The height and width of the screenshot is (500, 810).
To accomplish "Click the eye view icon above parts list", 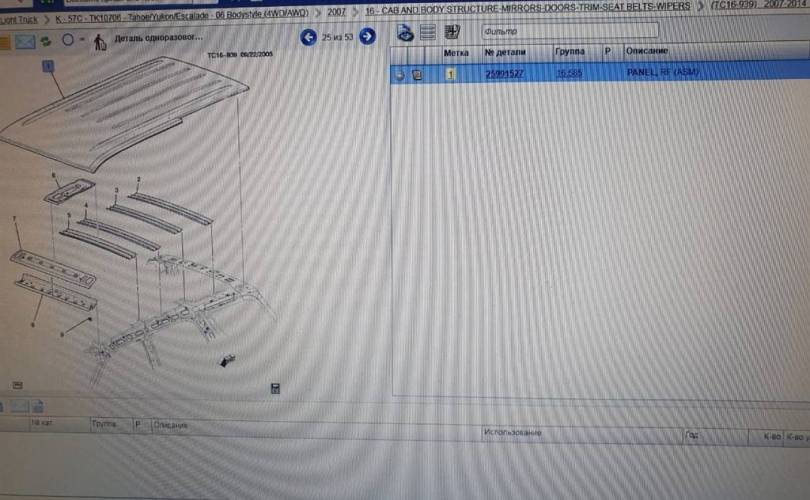I will (405, 32).
